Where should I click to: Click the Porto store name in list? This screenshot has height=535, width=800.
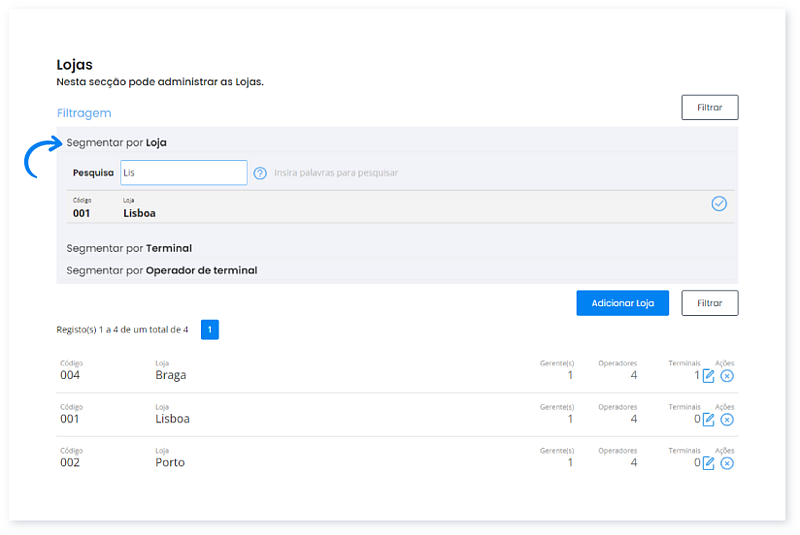(170, 463)
